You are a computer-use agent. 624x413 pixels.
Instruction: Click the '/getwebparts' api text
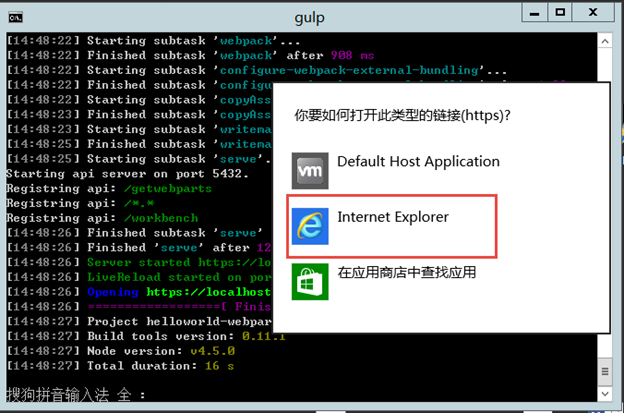coord(168,189)
